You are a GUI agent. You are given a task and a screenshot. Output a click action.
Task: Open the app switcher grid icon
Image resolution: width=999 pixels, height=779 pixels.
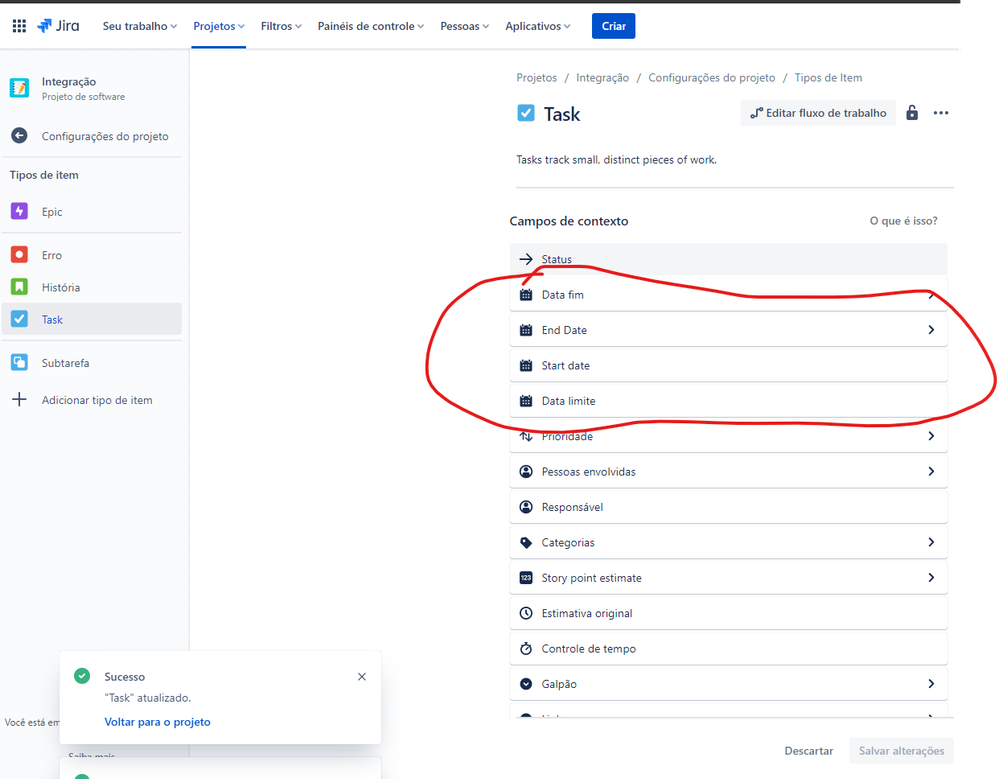[x=18, y=25]
